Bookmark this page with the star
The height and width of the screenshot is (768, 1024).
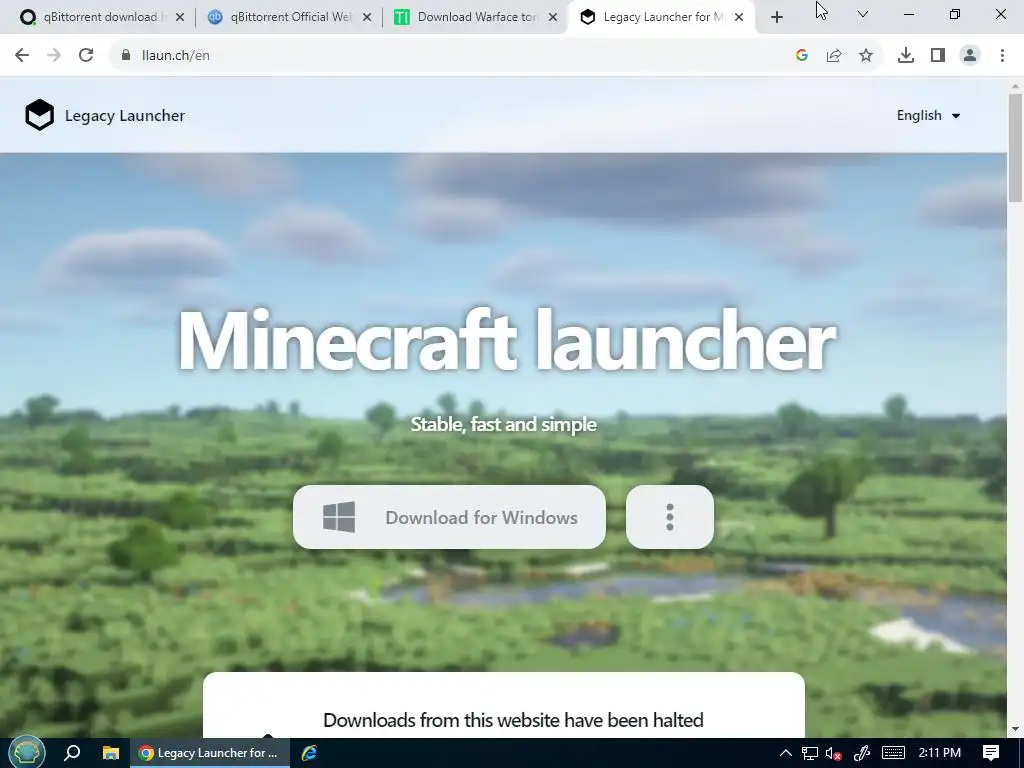[866, 56]
